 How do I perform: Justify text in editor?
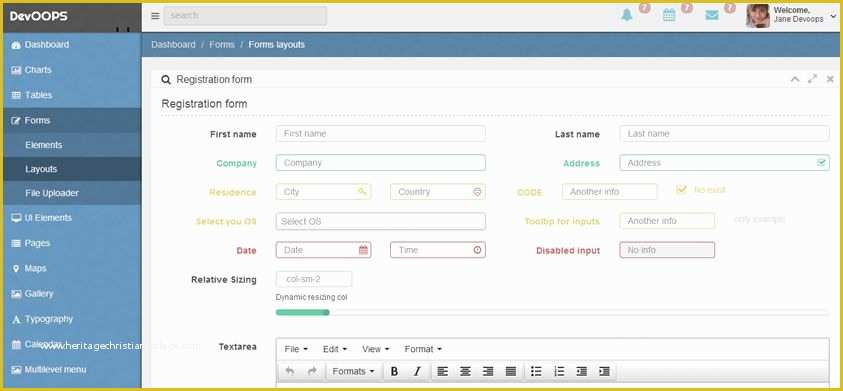coord(511,371)
